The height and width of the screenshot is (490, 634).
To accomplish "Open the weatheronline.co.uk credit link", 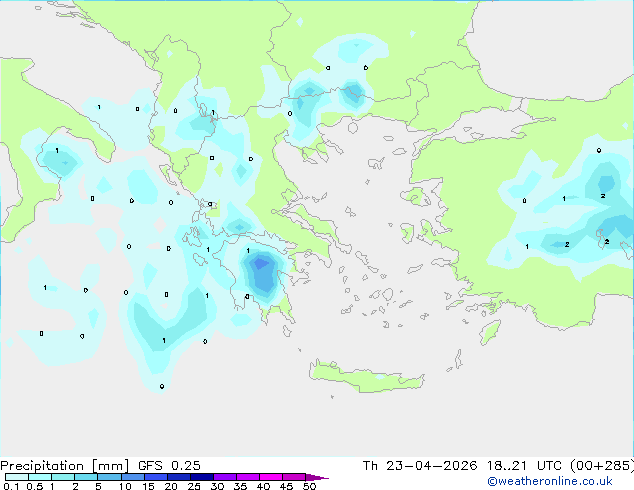I will 550,481.
